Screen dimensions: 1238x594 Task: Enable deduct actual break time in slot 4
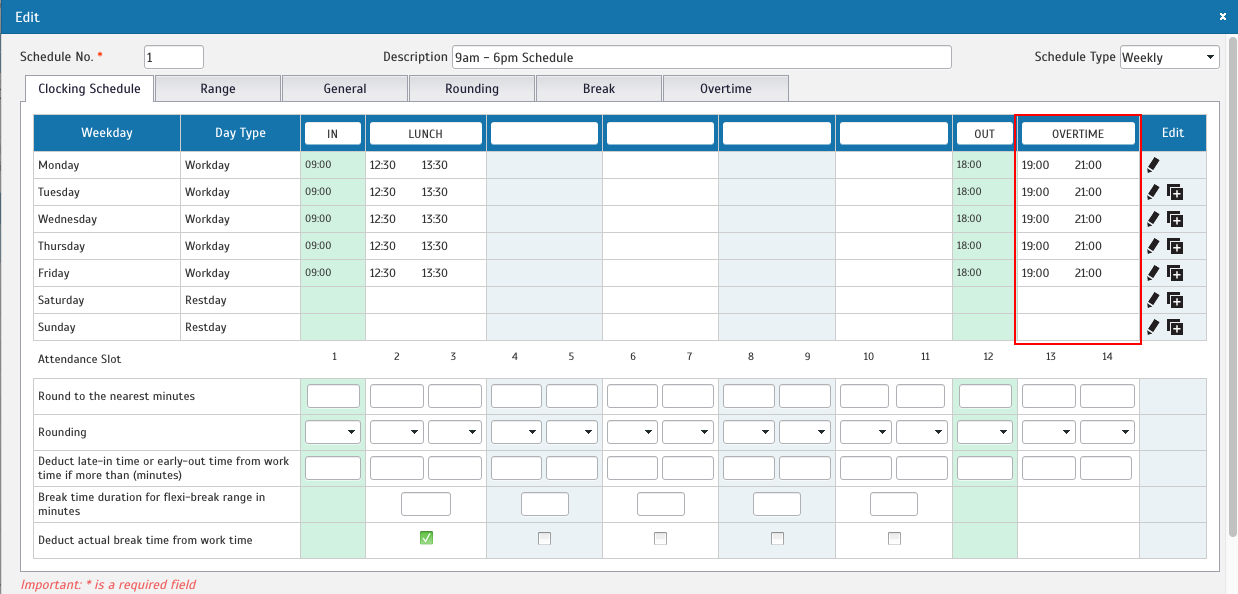[544, 538]
